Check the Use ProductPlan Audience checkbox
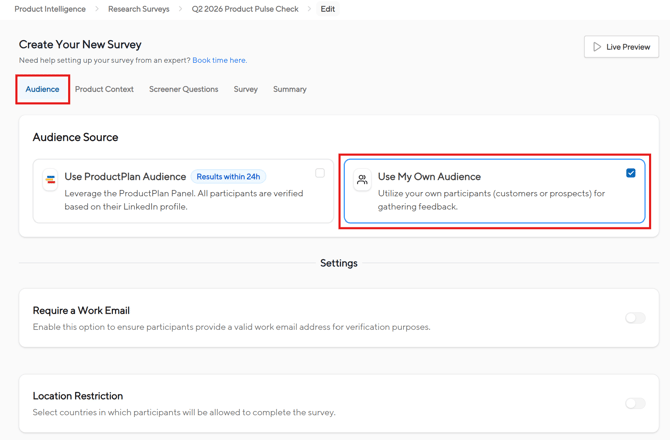670x440 pixels. coord(320,173)
